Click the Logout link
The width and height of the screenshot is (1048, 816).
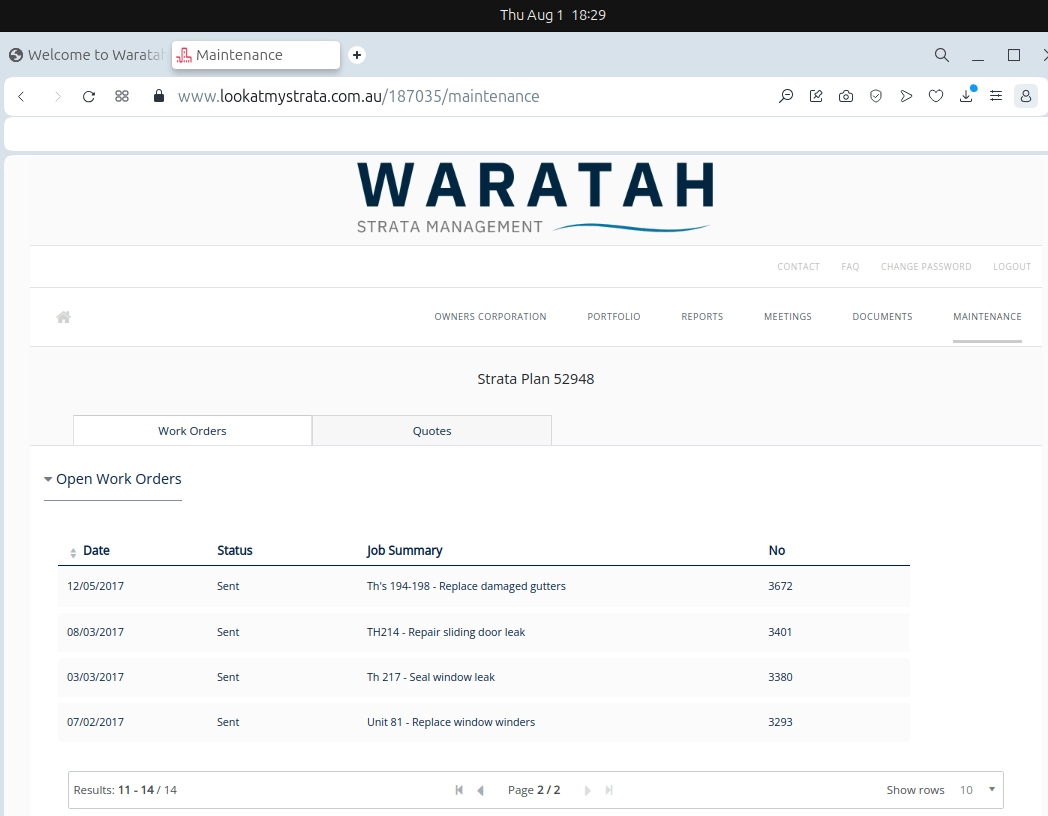point(1012,267)
